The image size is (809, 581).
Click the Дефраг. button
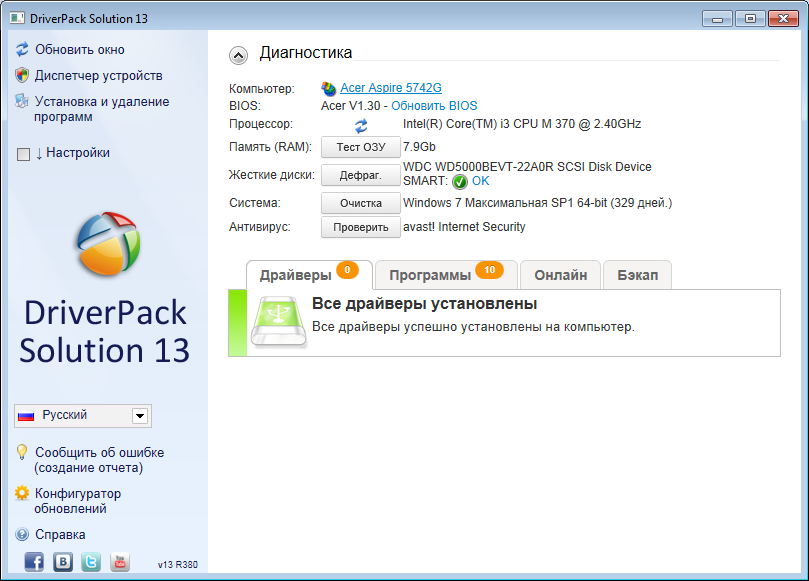(x=361, y=175)
